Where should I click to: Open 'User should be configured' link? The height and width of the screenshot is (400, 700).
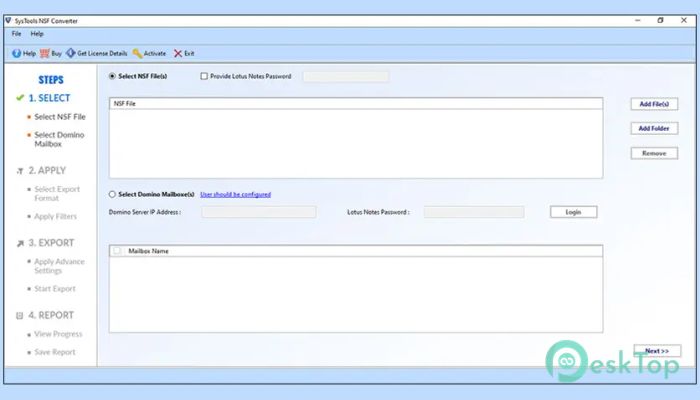235,195
